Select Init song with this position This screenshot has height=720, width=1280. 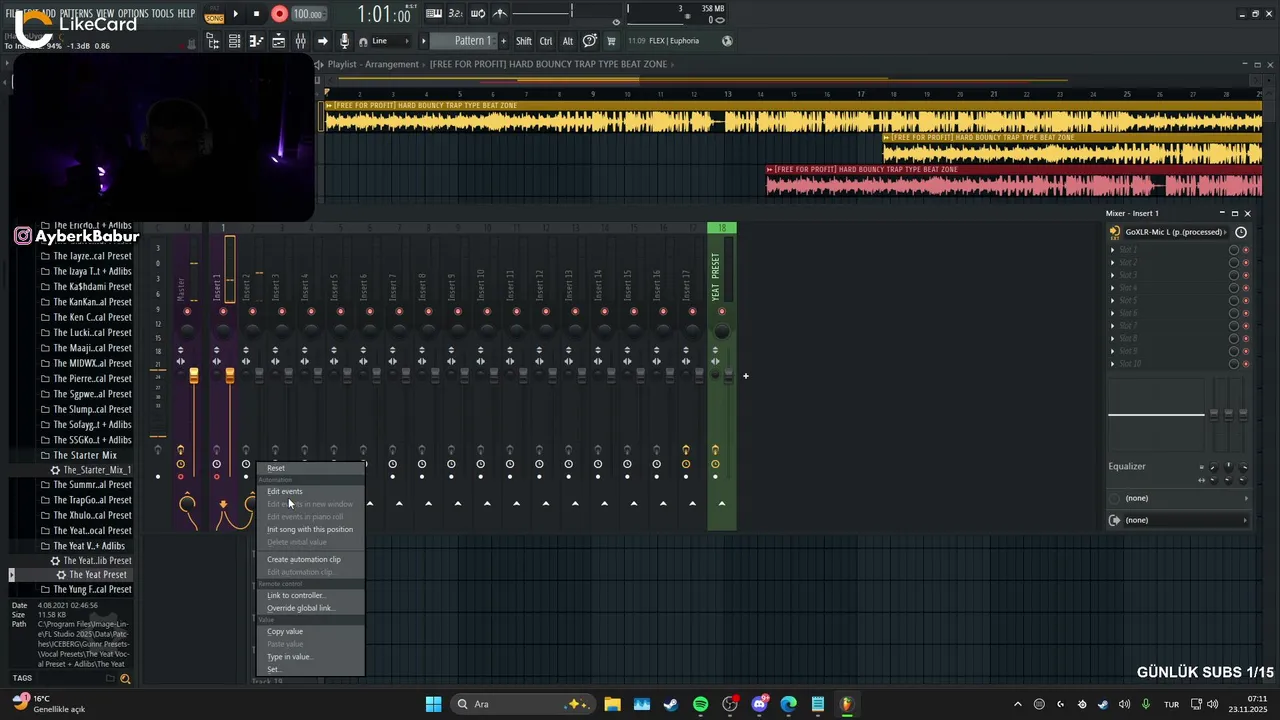coord(310,529)
